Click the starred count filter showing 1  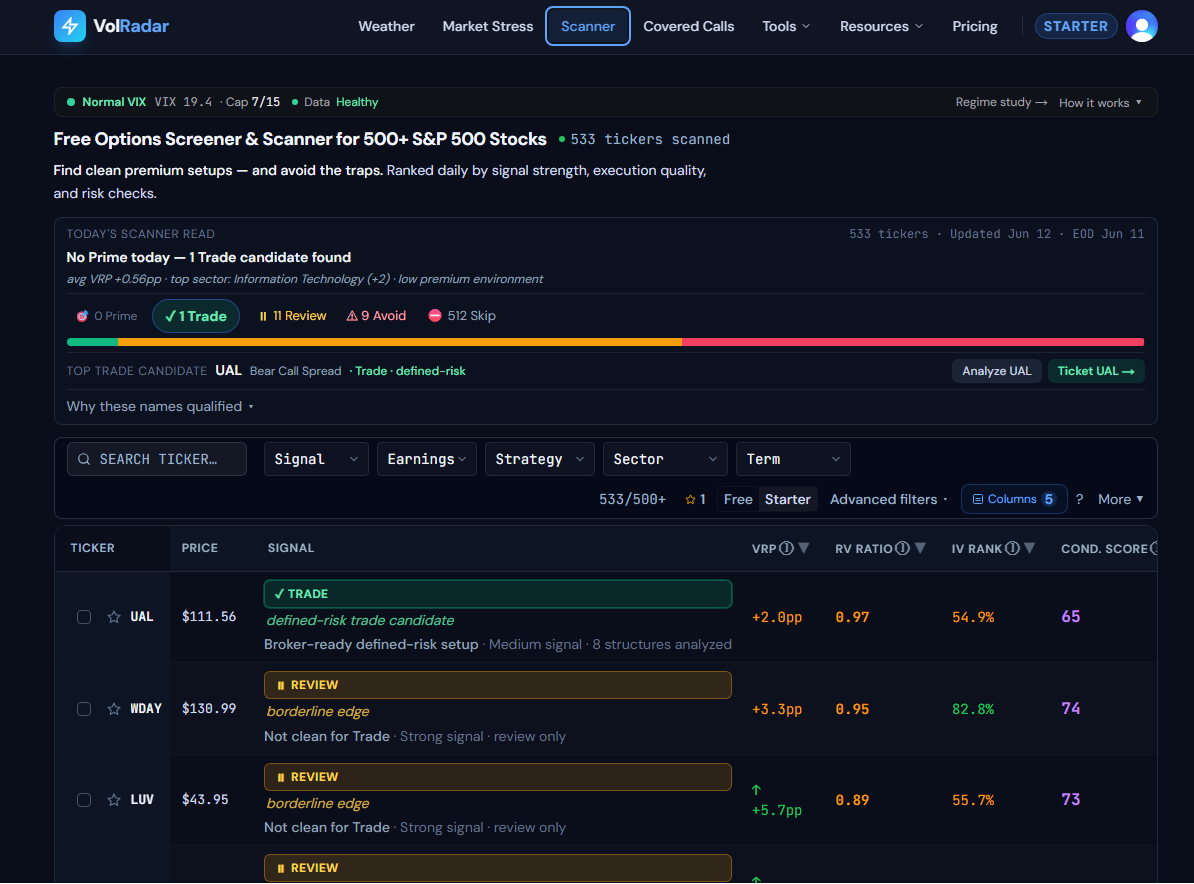click(695, 499)
